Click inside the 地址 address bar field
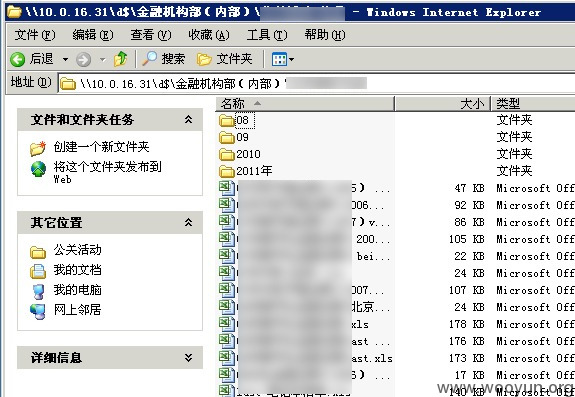Image resolution: width=575 pixels, height=397 pixels. click(x=316, y=84)
